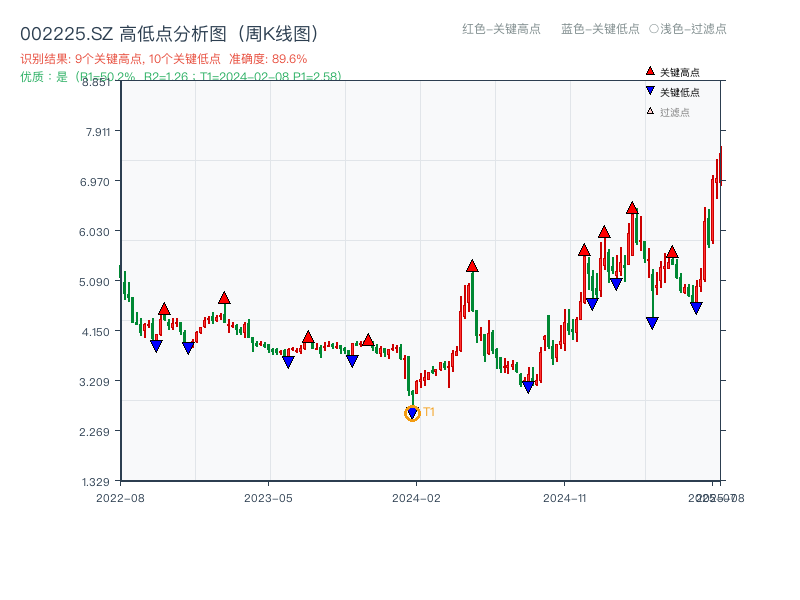Click the 7.911 y-axis price label
800x600 pixels.
pyautogui.click(x=97, y=132)
